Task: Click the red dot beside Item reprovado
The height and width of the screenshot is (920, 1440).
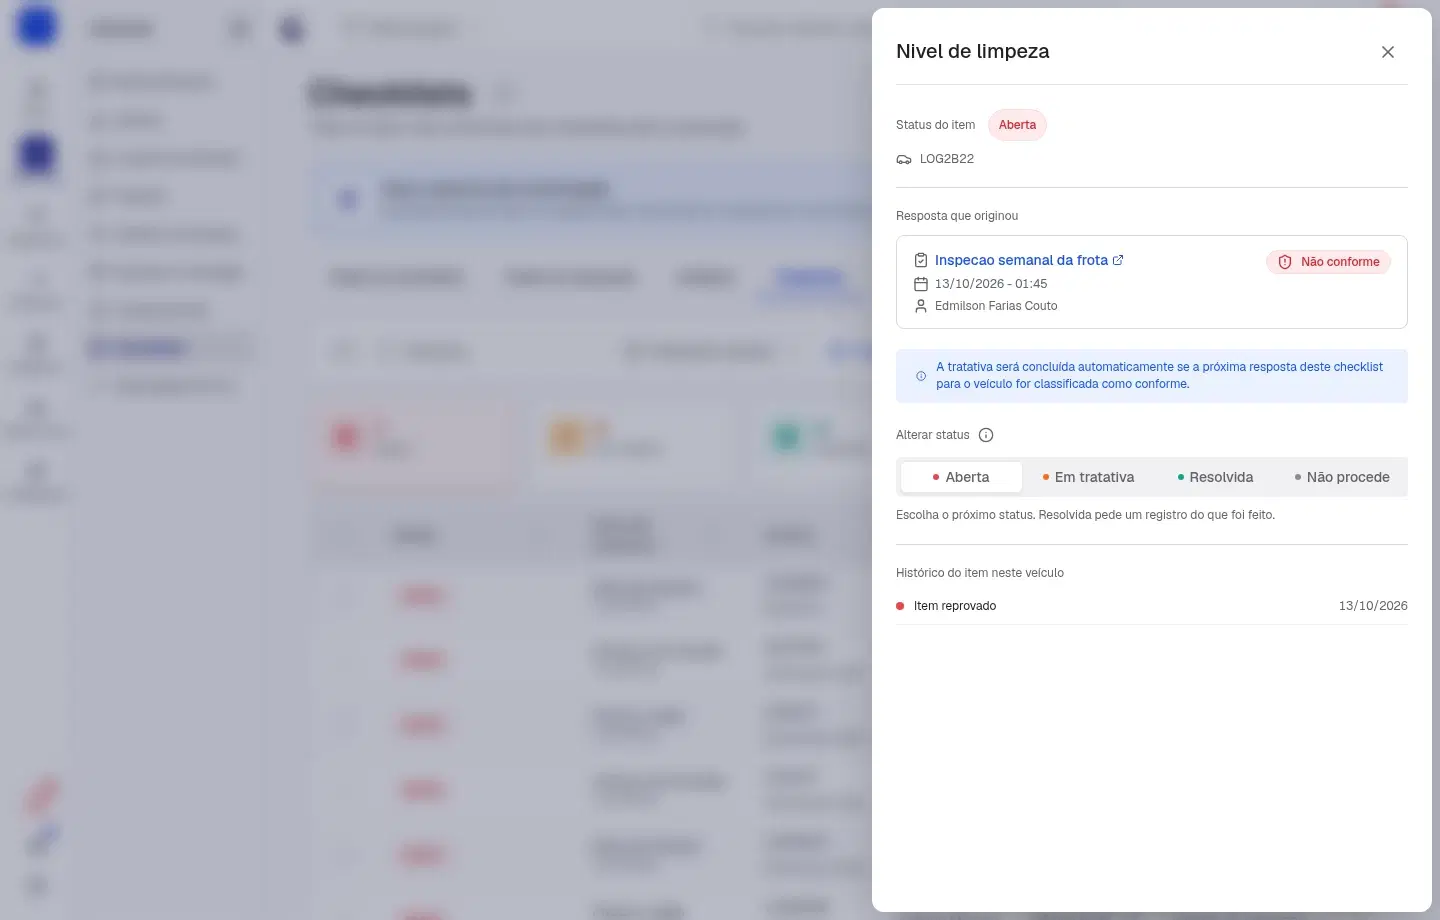Action: pyautogui.click(x=900, y=606)
